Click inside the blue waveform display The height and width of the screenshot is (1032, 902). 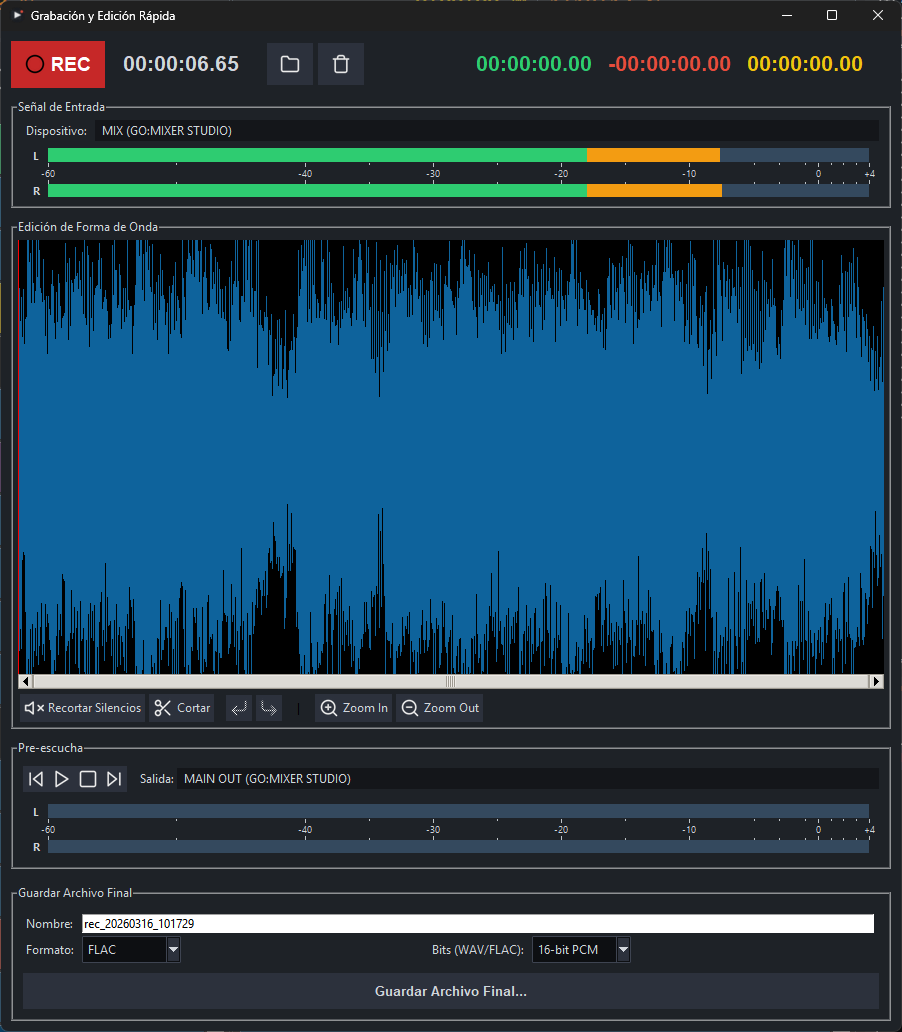click(451, 457)
